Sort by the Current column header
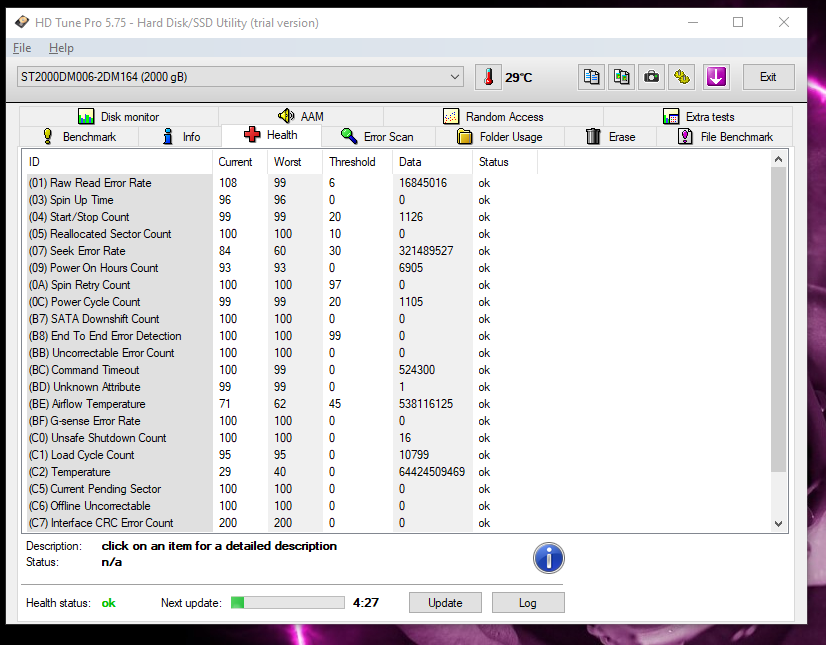 pos(240,162)
